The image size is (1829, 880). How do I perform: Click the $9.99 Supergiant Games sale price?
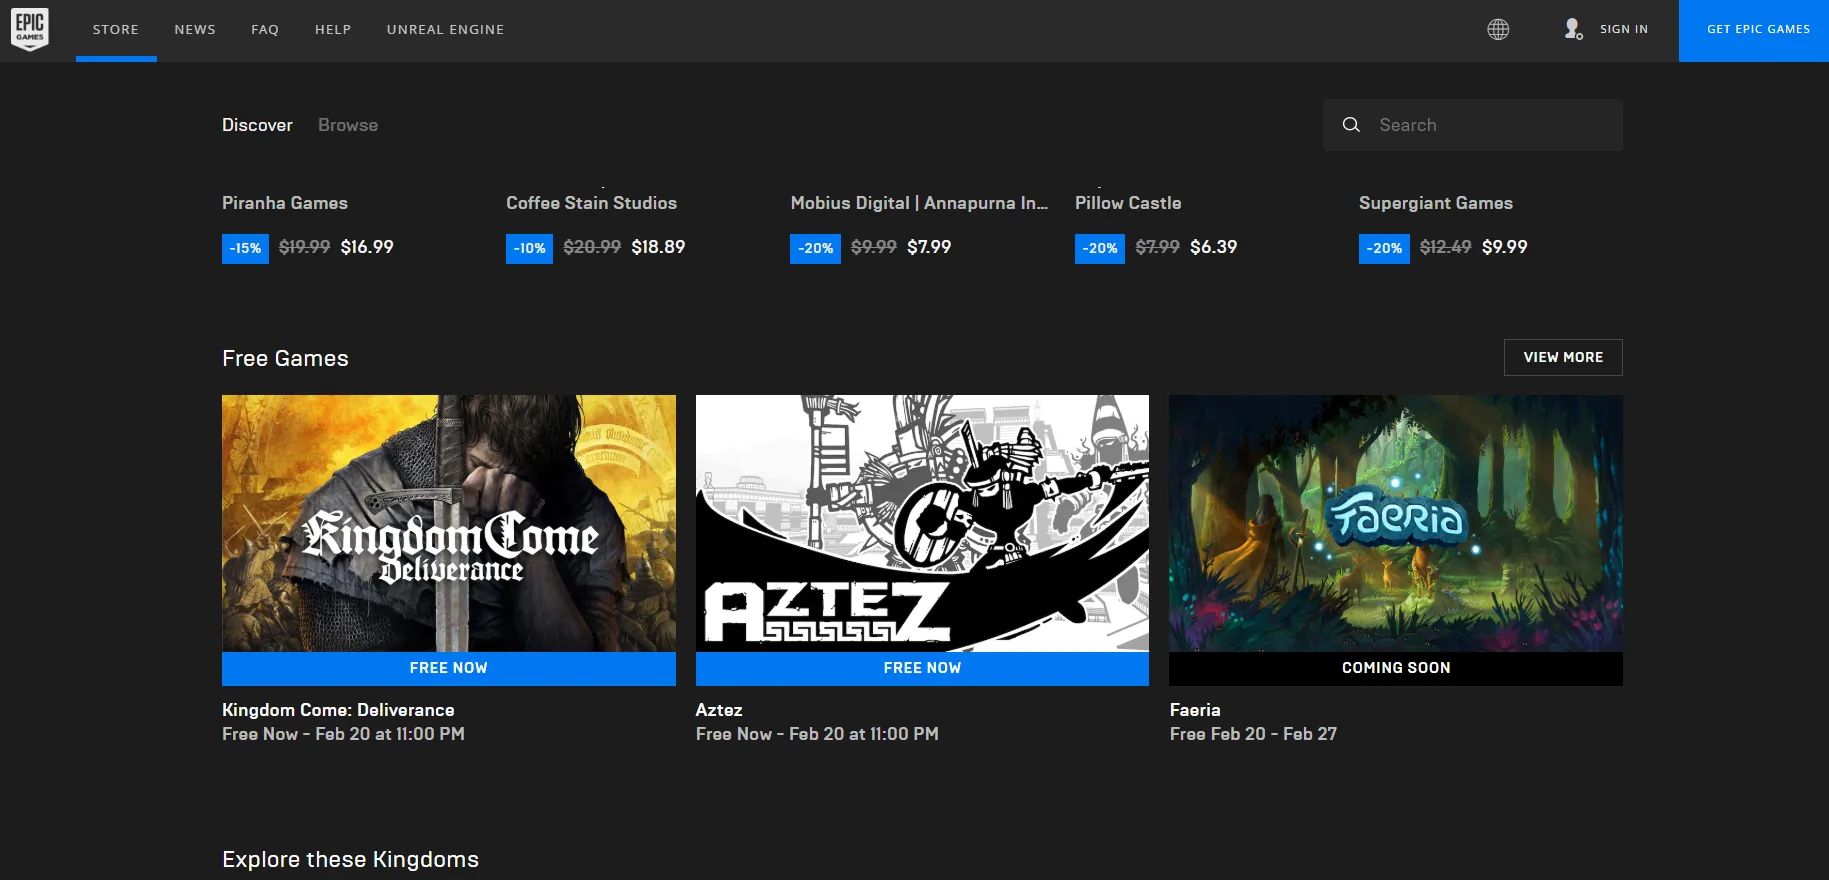point(1504,247)
